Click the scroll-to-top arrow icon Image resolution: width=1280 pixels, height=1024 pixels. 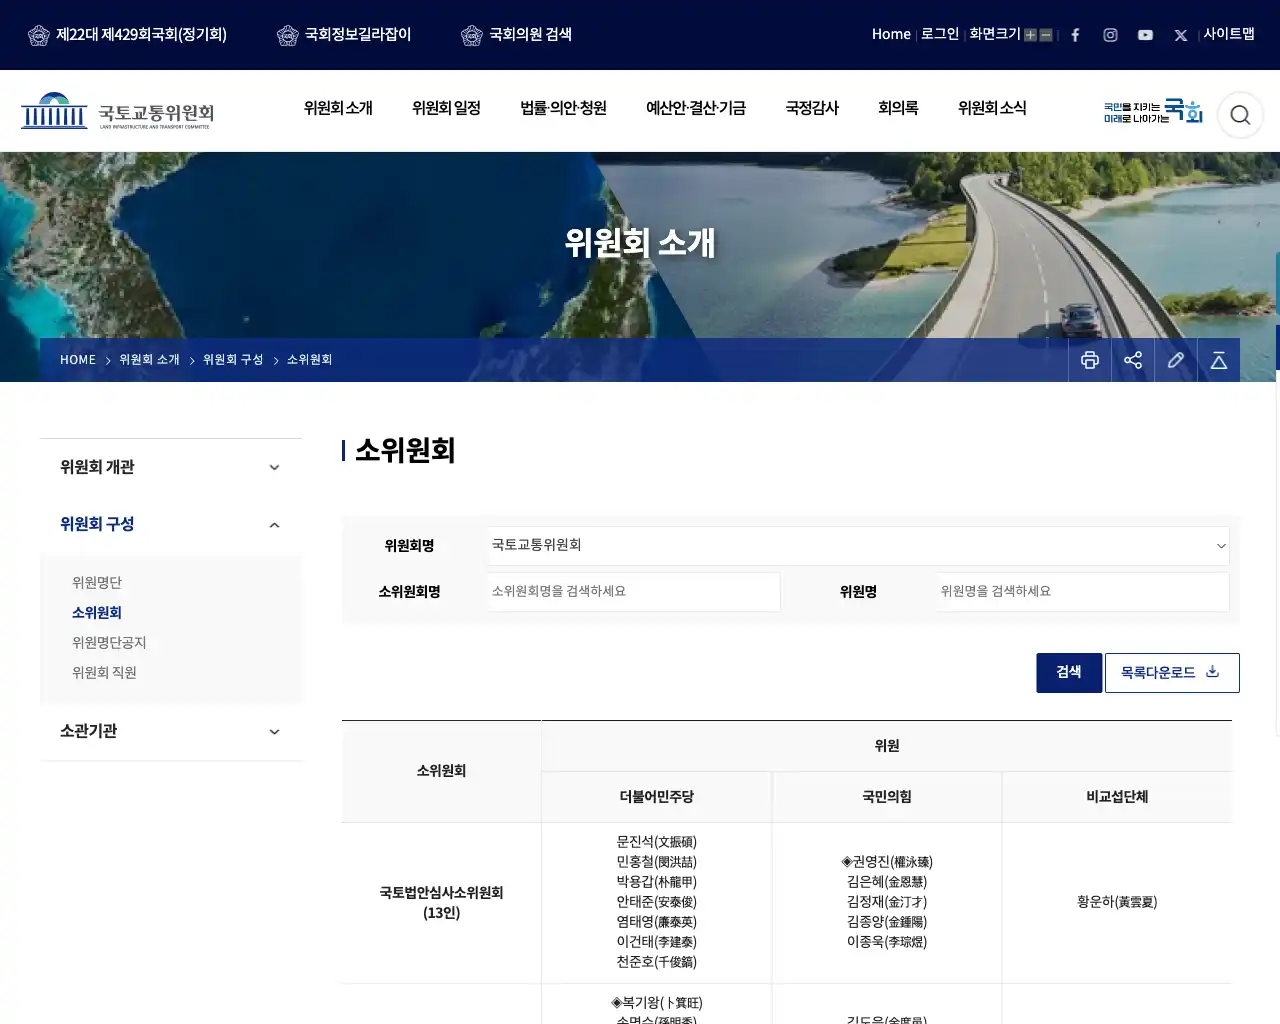coord(1219,360)
